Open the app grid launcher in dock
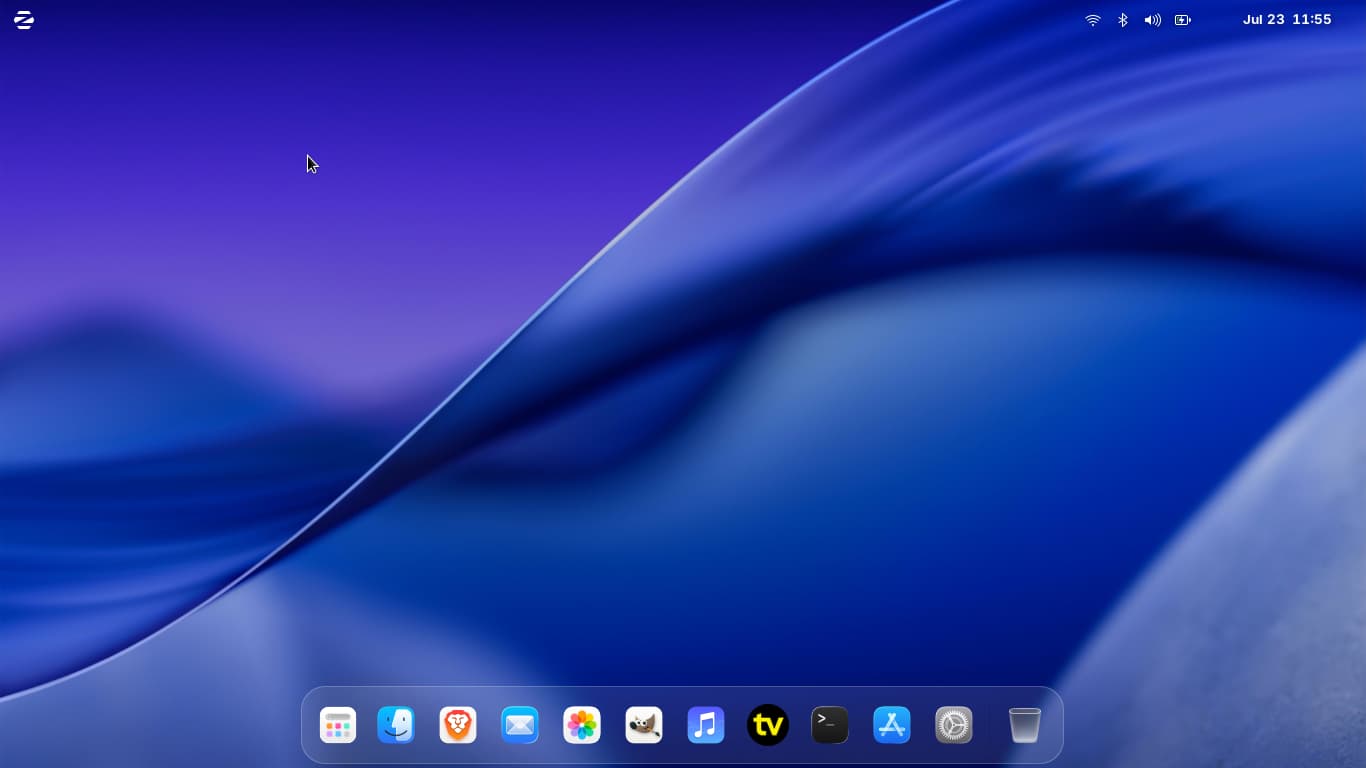Viewport: 1366px width, 768px height. pyautogui.click(x=338, y=725)
